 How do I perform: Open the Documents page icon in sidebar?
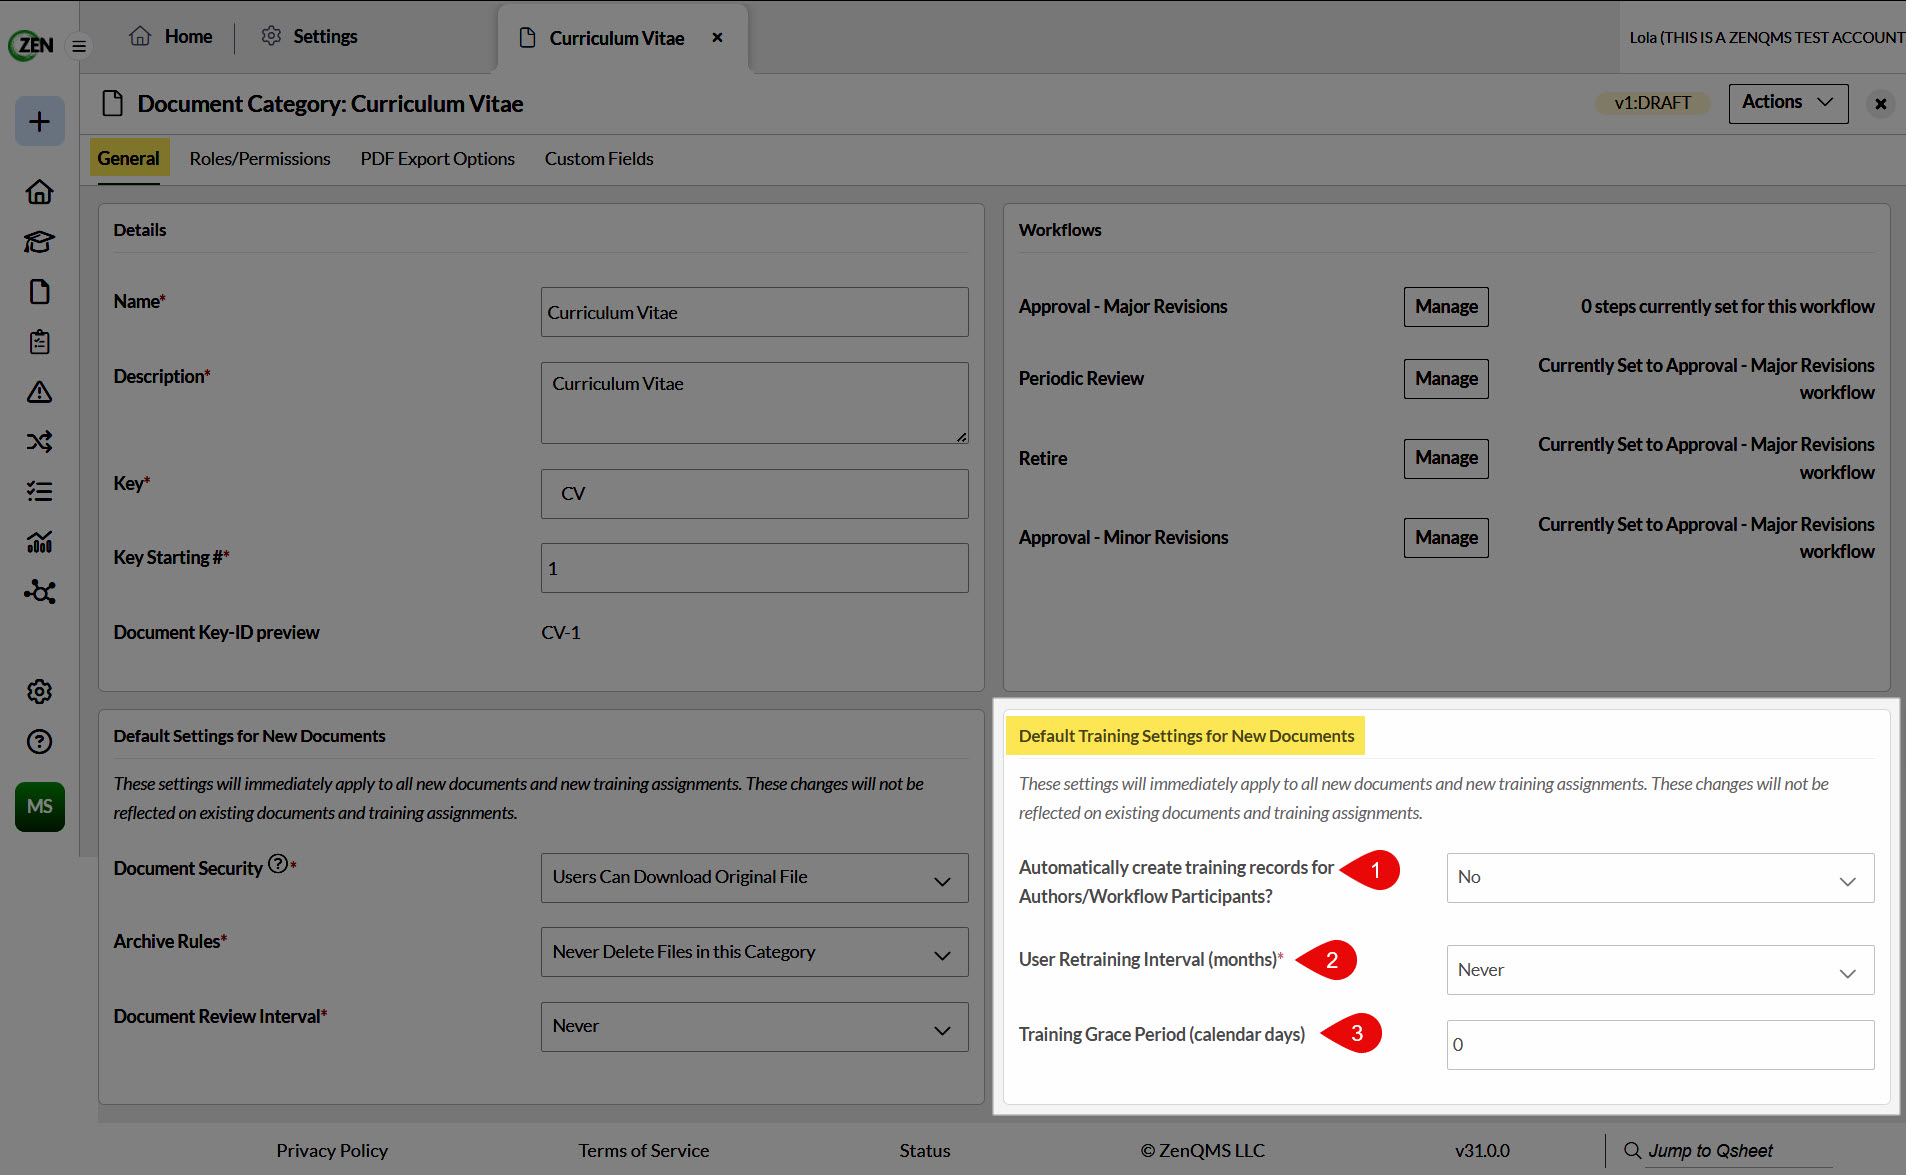(x=40, y=291)
